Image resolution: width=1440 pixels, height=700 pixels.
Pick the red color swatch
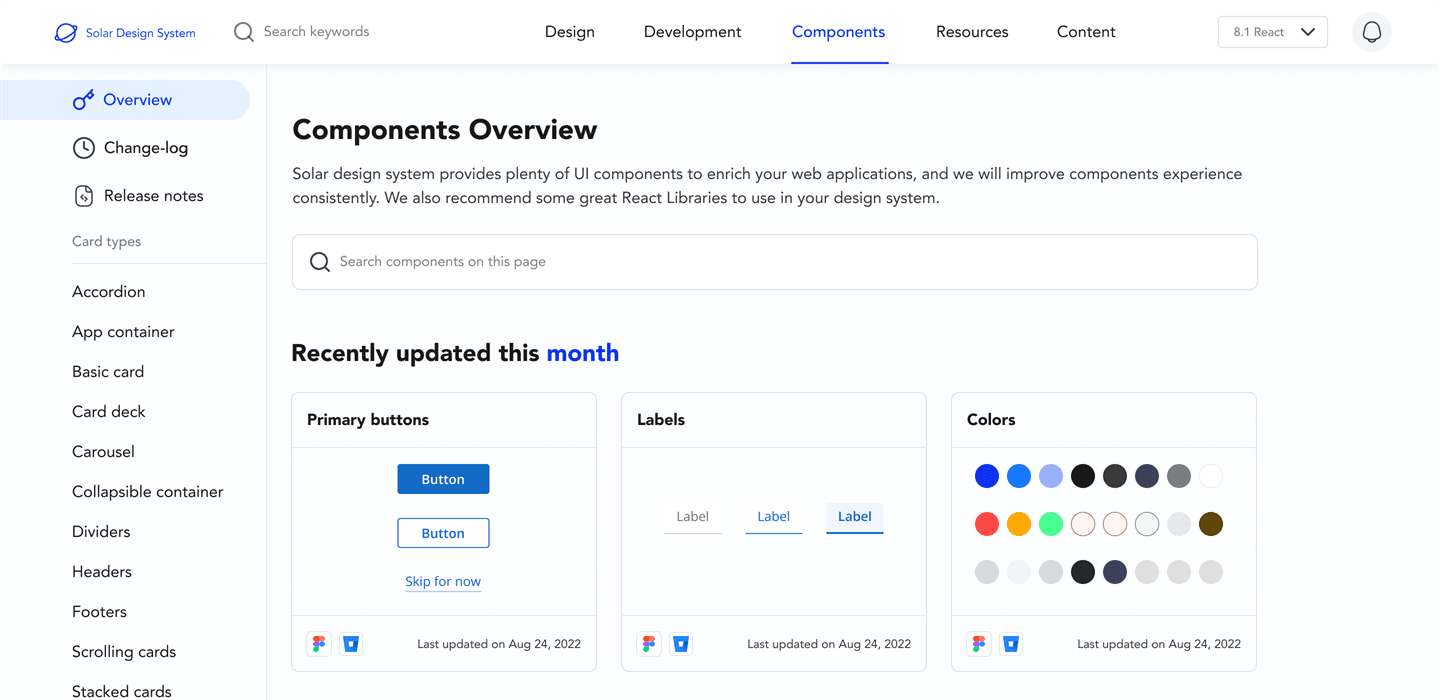(x=987, y=524)
